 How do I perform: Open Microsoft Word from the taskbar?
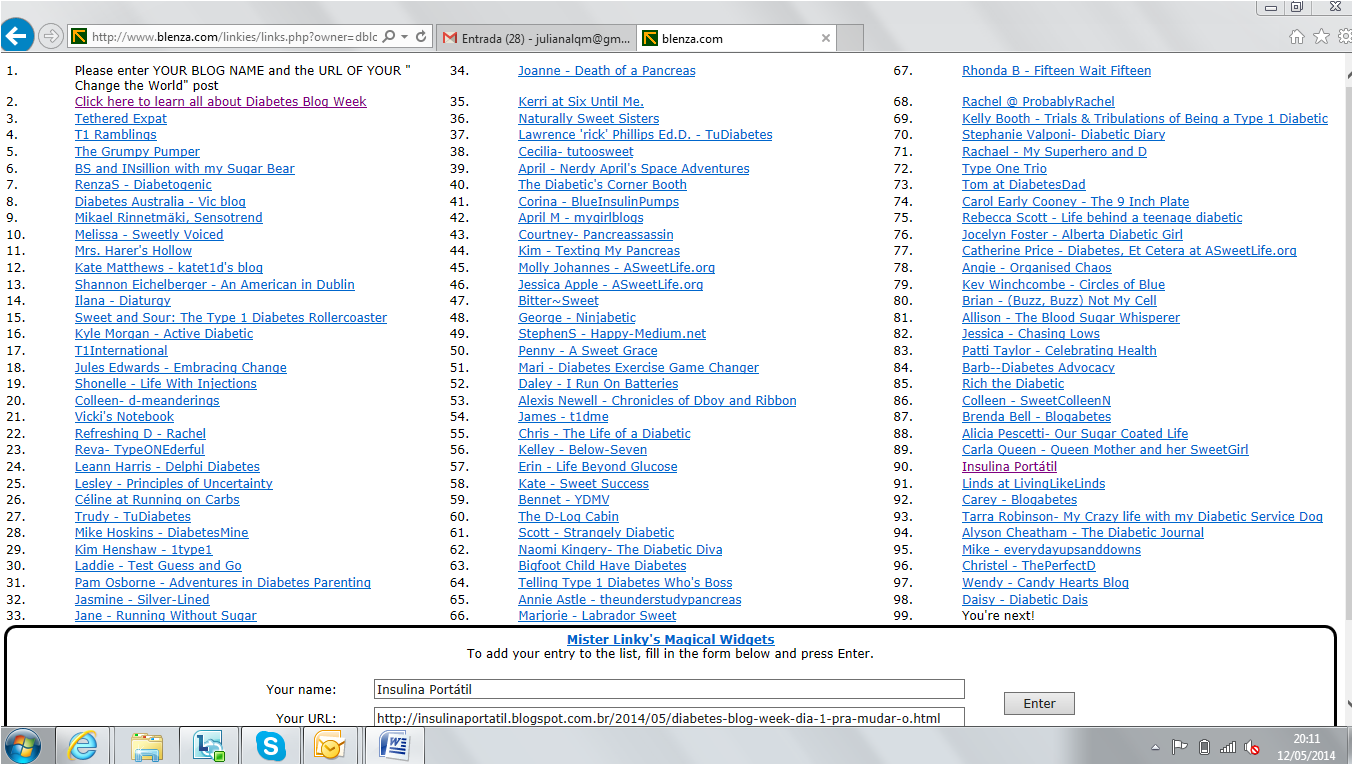[394, 746]
